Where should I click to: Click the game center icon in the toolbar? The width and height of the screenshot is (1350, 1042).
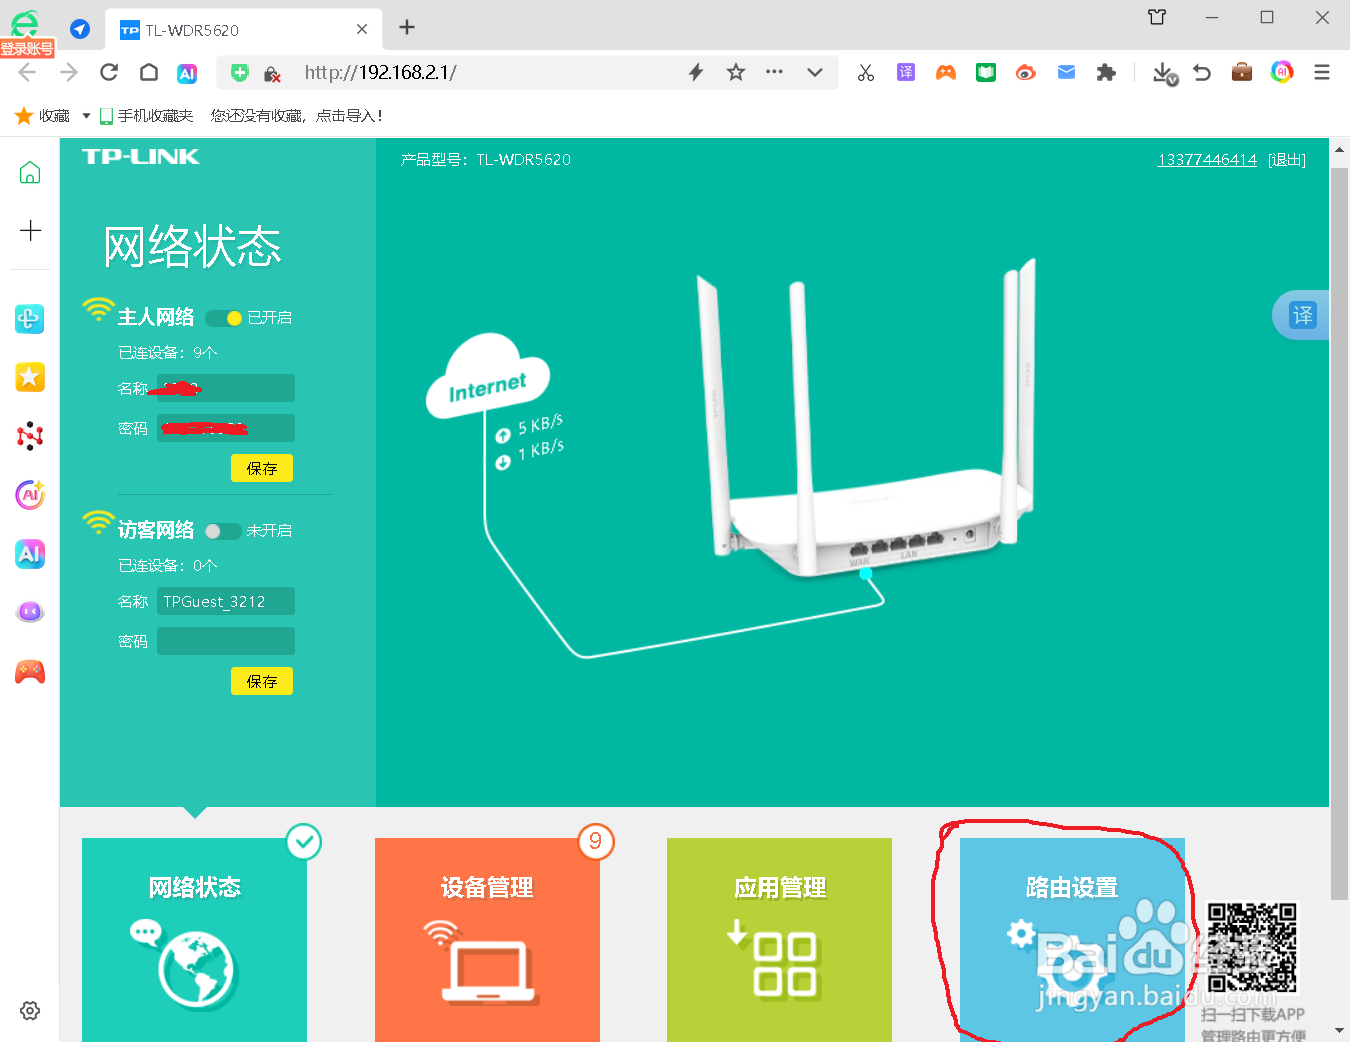point(945,72)
